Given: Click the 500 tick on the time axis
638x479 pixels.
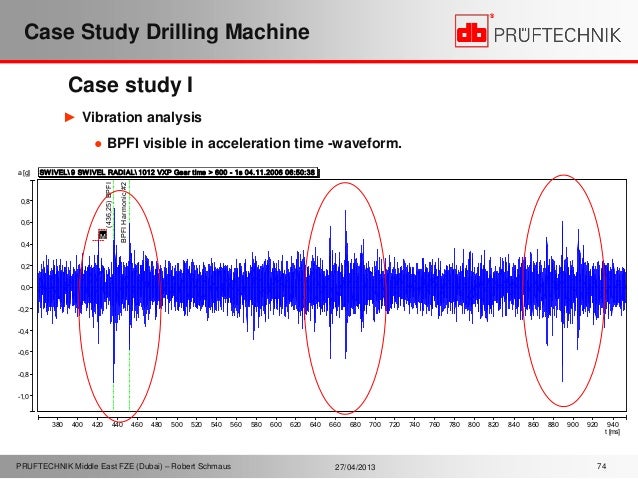Looking at the screenshot, I should pyautogui.click(x=177, y=424).
